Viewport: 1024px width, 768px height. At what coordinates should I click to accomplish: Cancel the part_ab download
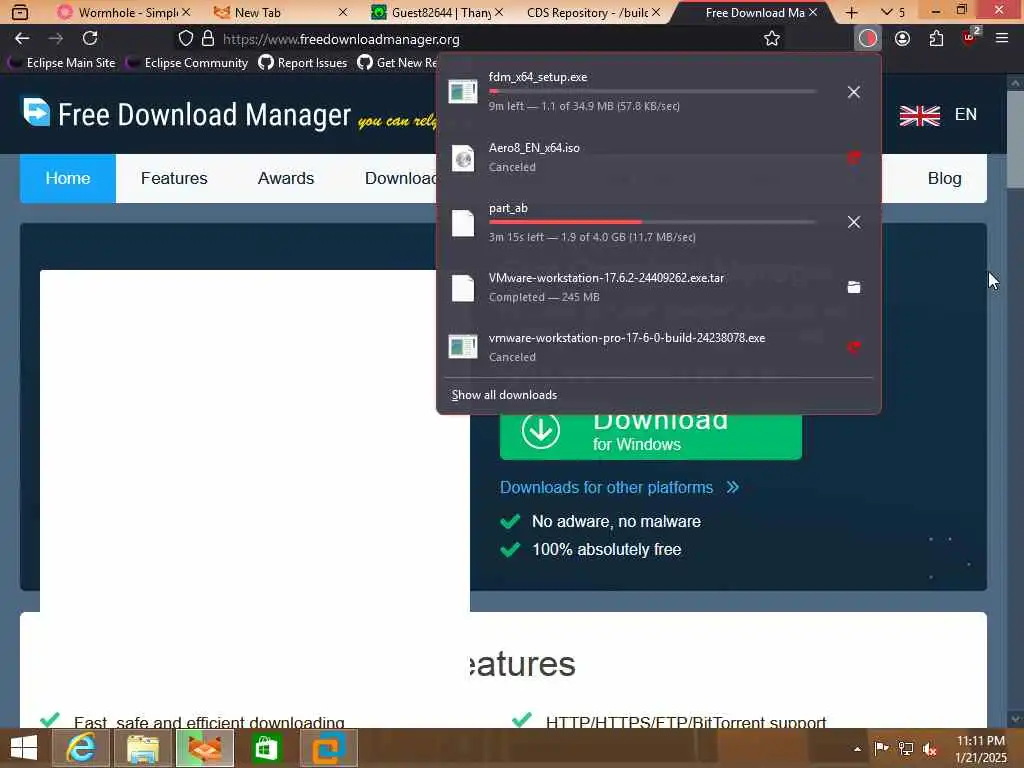pyautogui.click(x=854, y=222)
